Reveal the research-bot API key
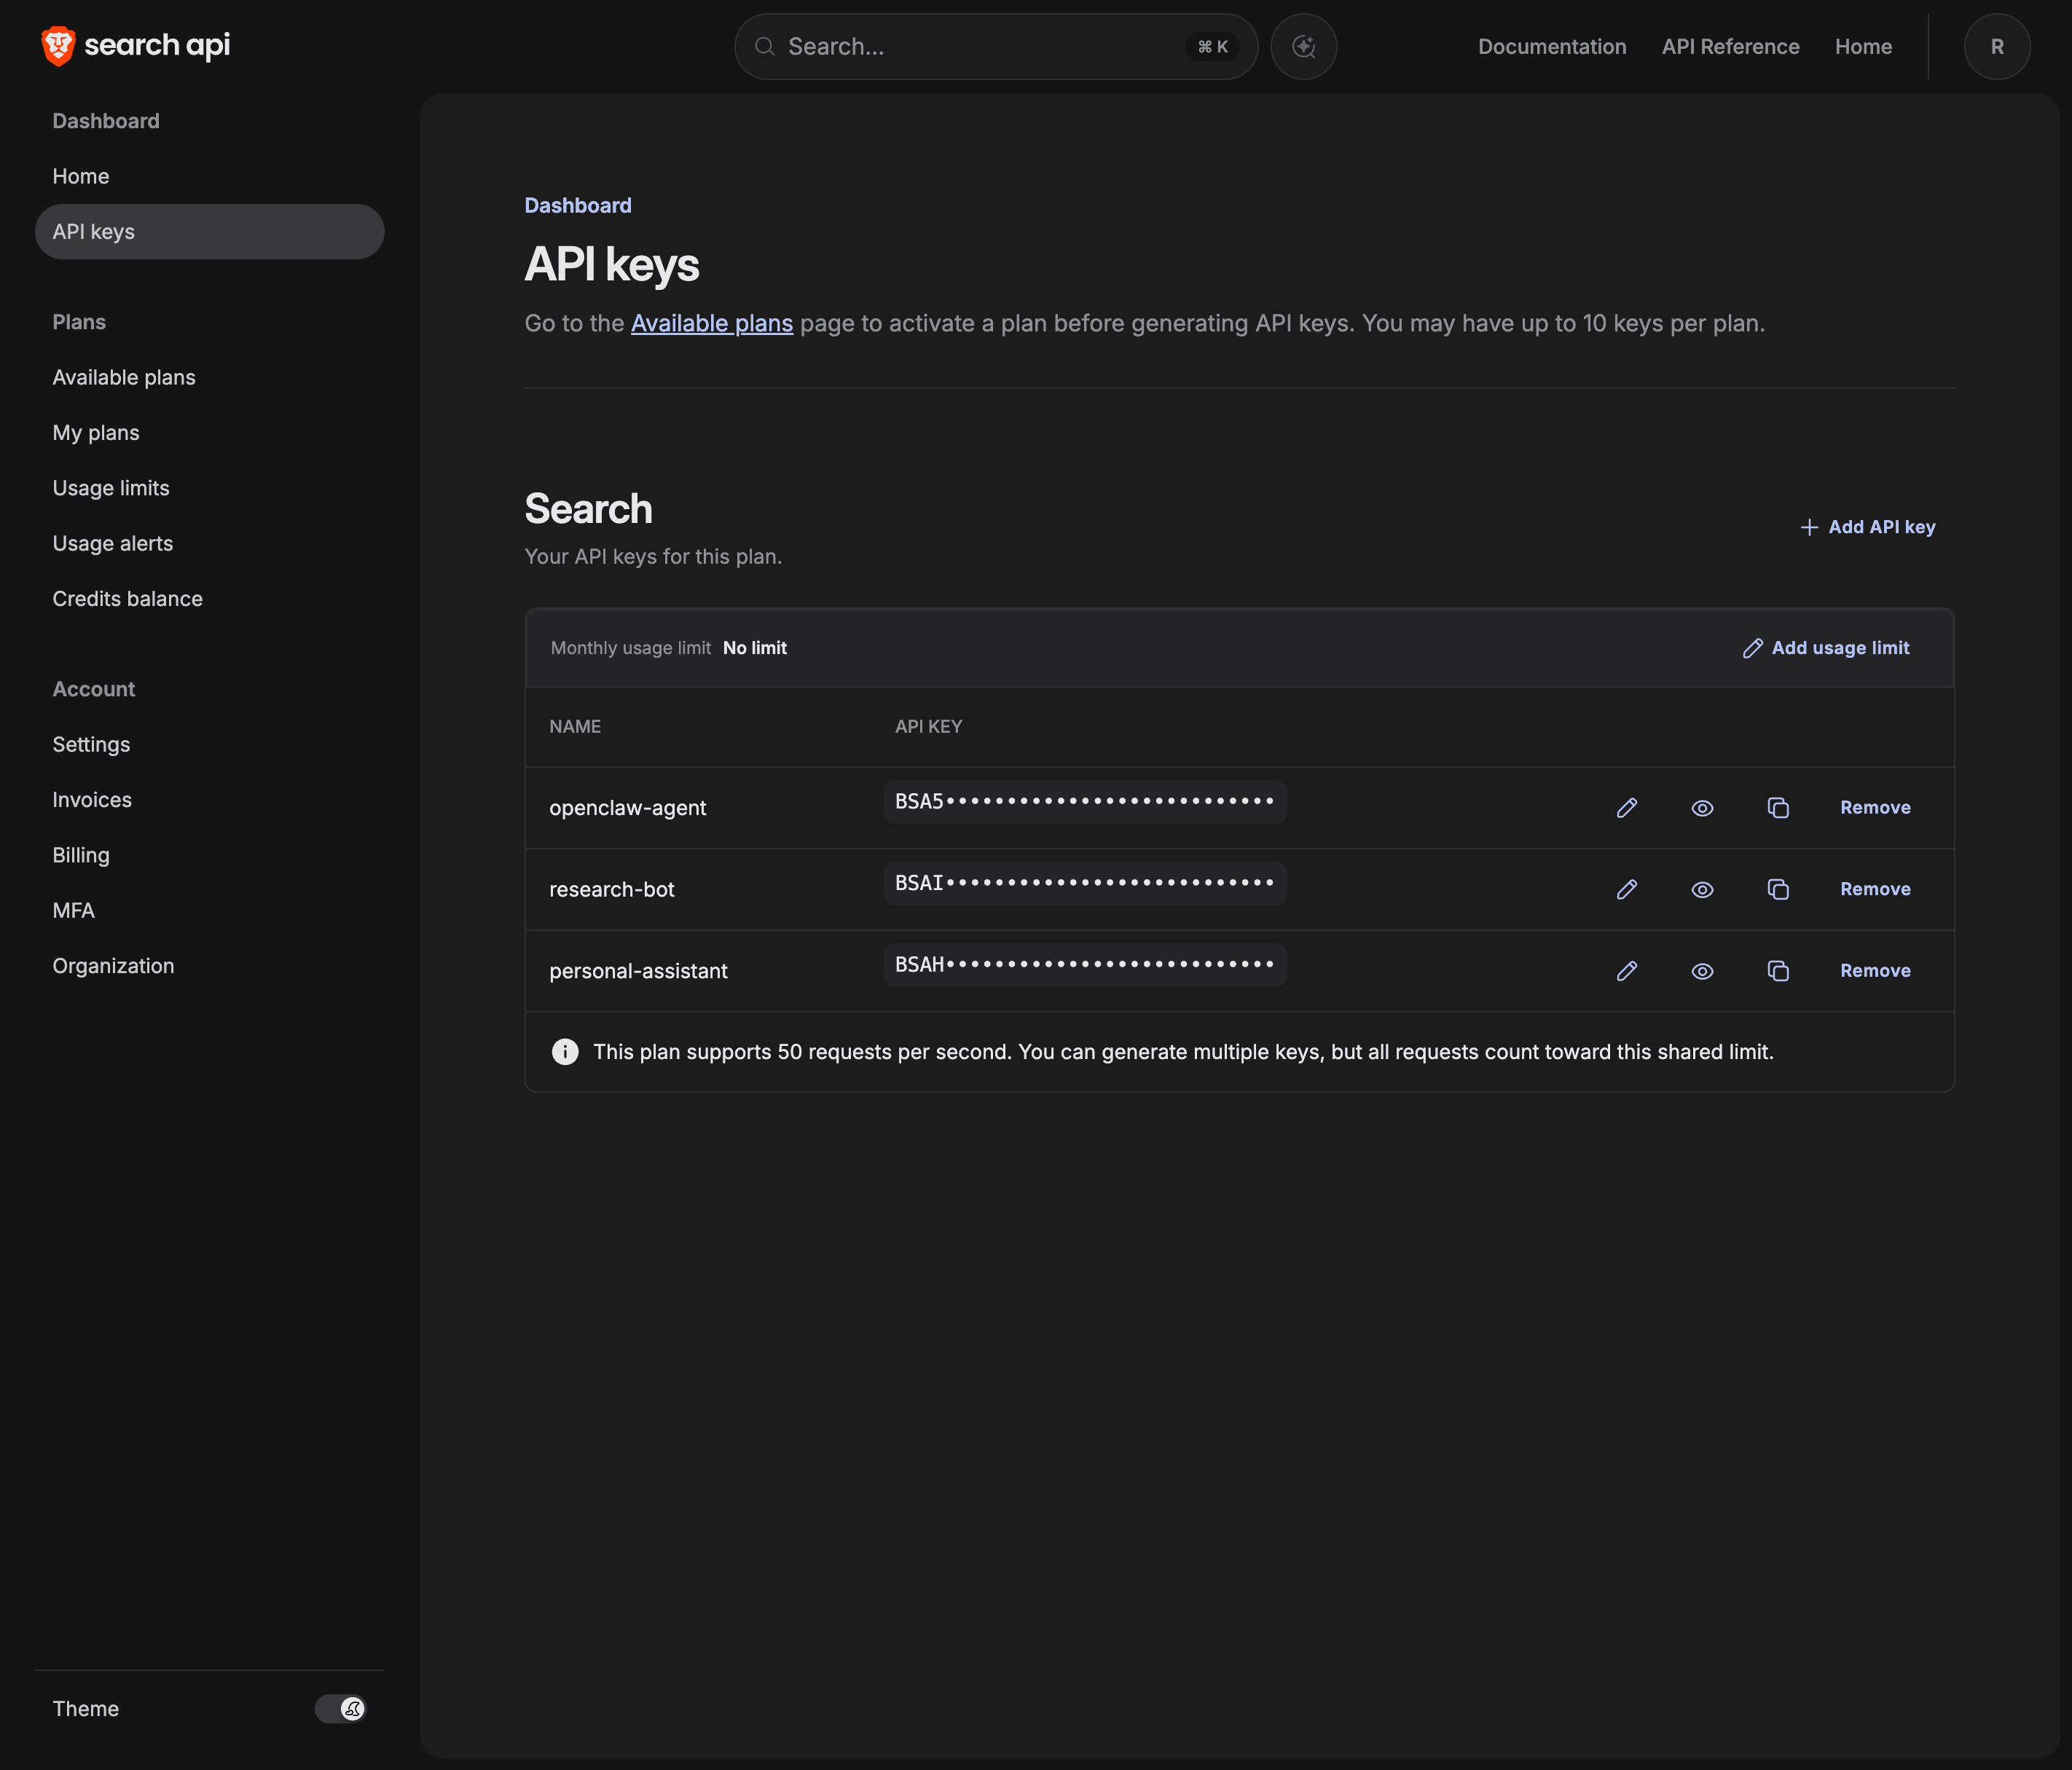 pos(1702,890)
